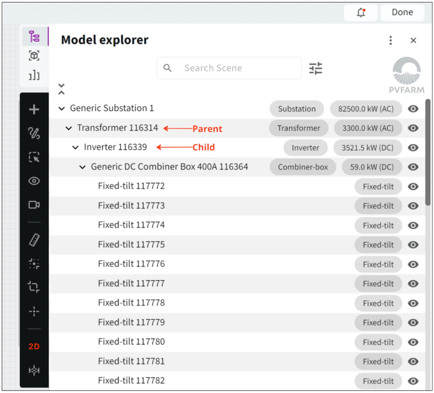Activate the box selection cursor tool
The image size is (434, 393).
34,157
